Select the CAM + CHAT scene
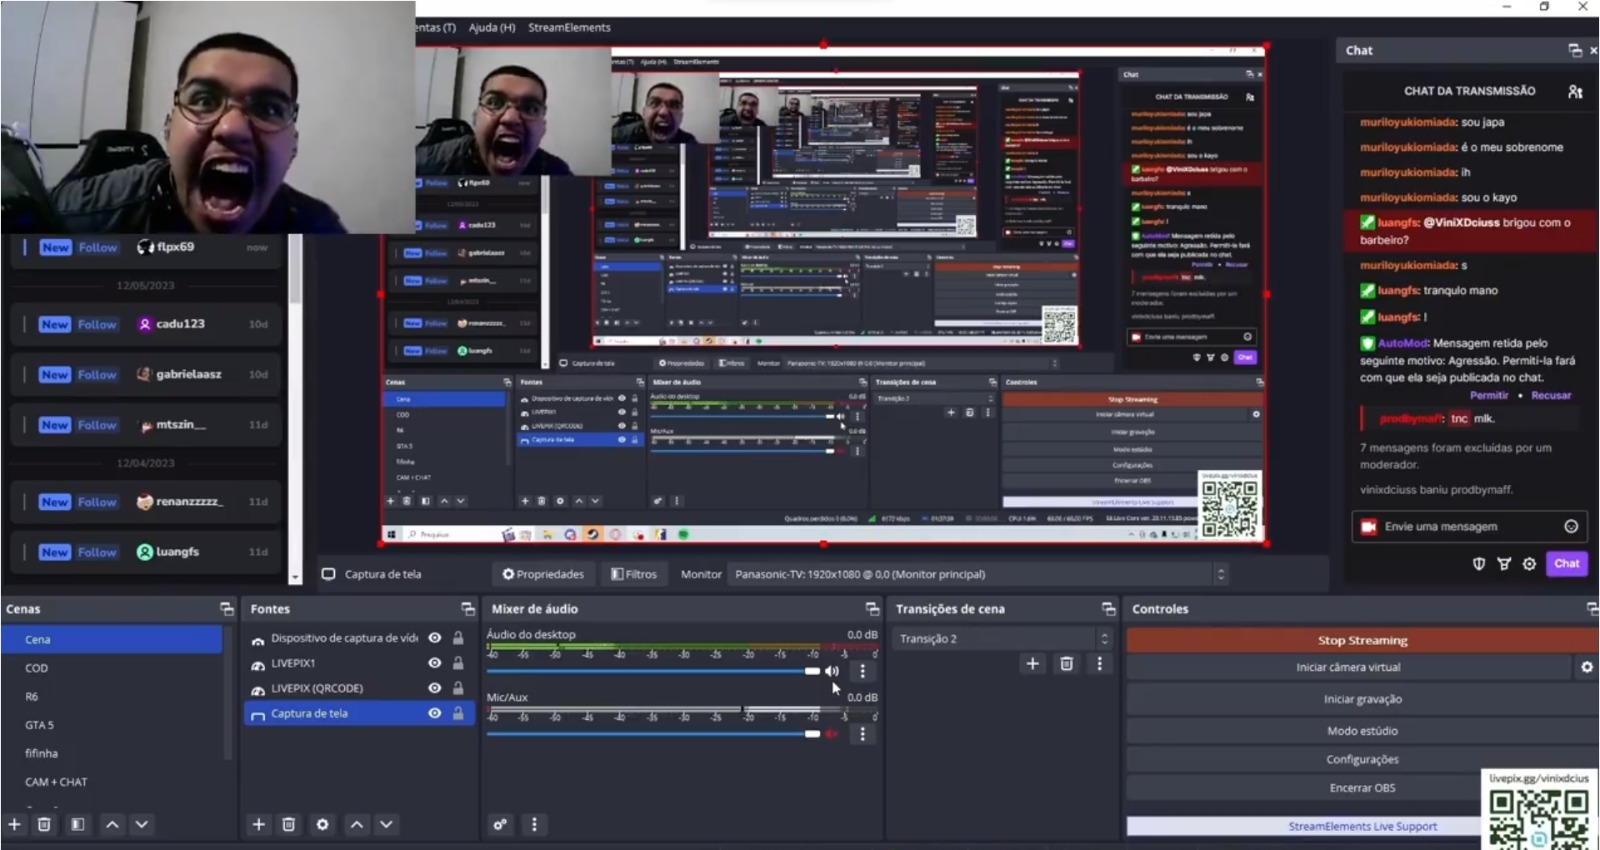1600x850 pixels. [x=112, y=782]
